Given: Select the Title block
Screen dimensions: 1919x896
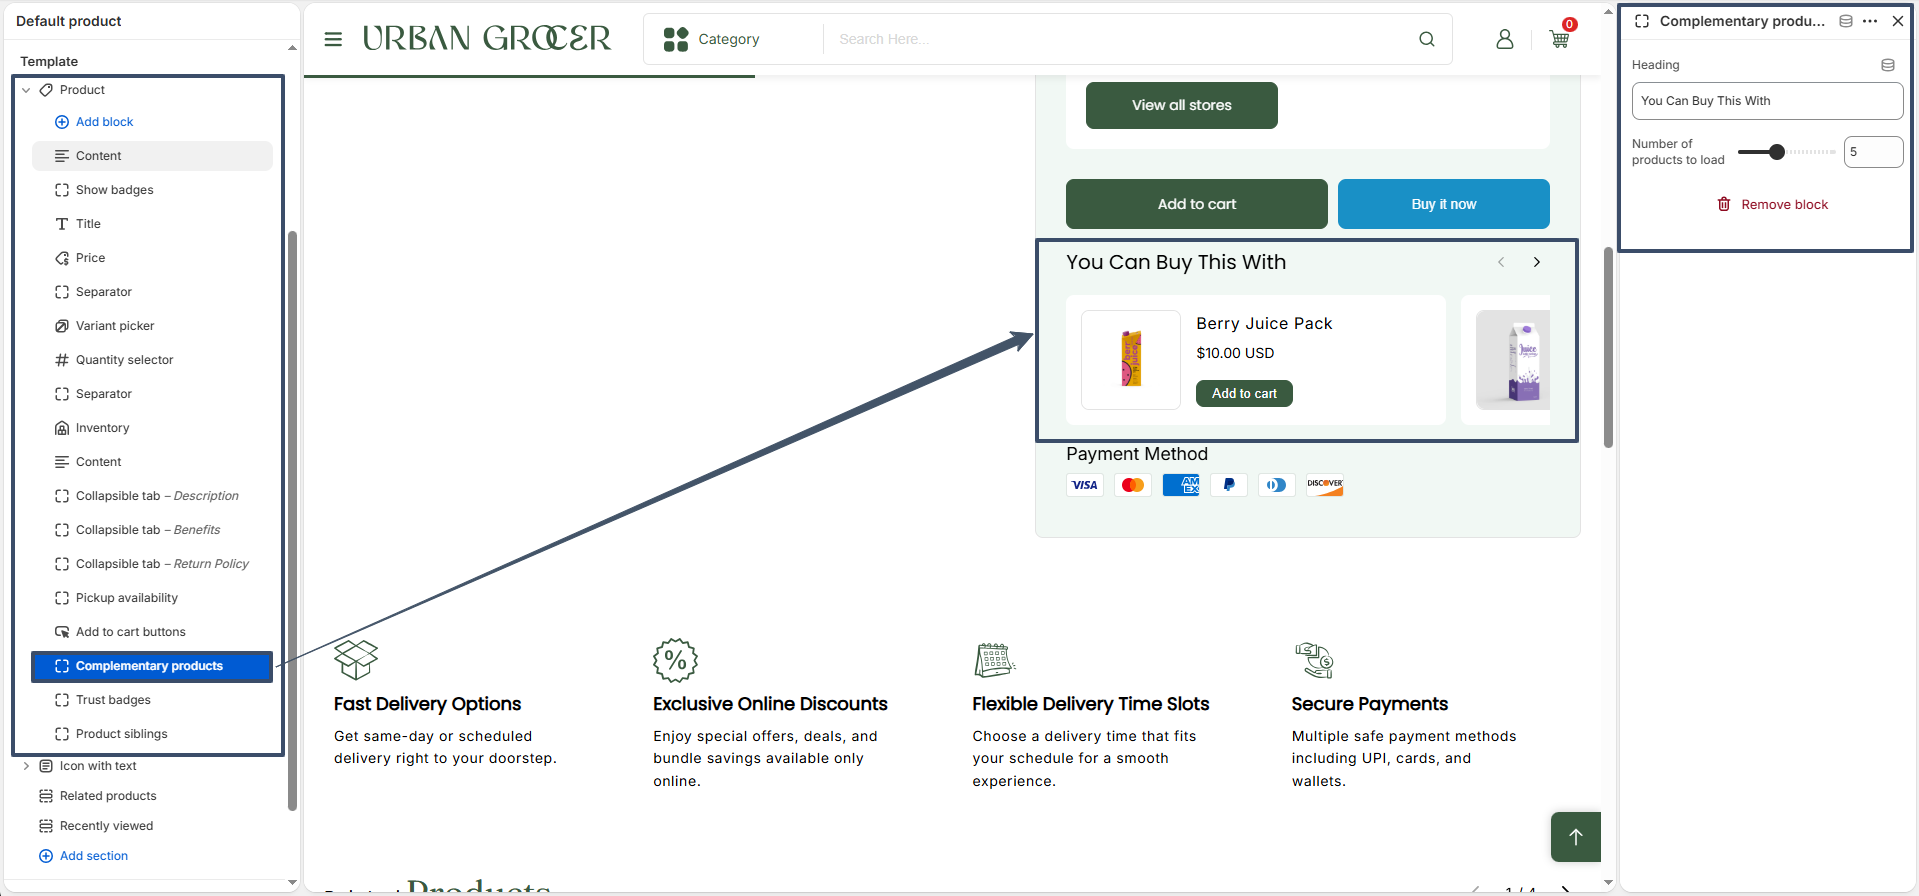Looking at the screenshot, I should pyautogui.click(x=152, y=224).
